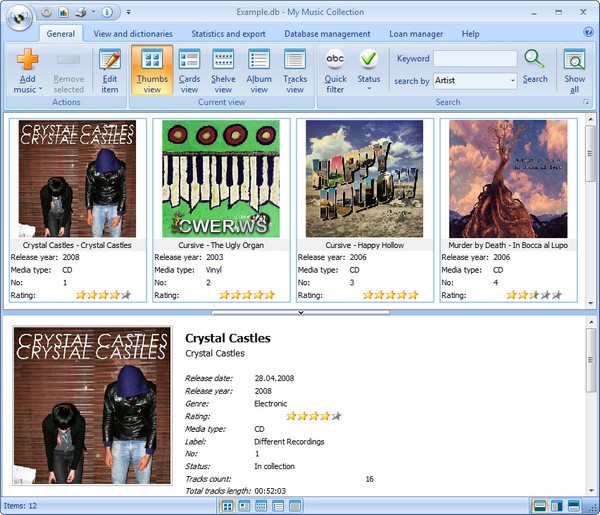This screenshot has width=600, height=515.
Task: Click into the Keyword search field
Action: pyautogui.click(x=475, y=59)
